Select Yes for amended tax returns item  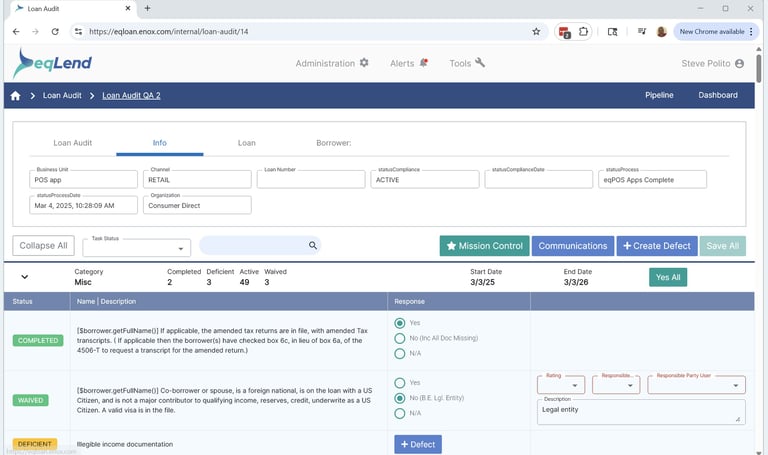click(x=400, y=323)
